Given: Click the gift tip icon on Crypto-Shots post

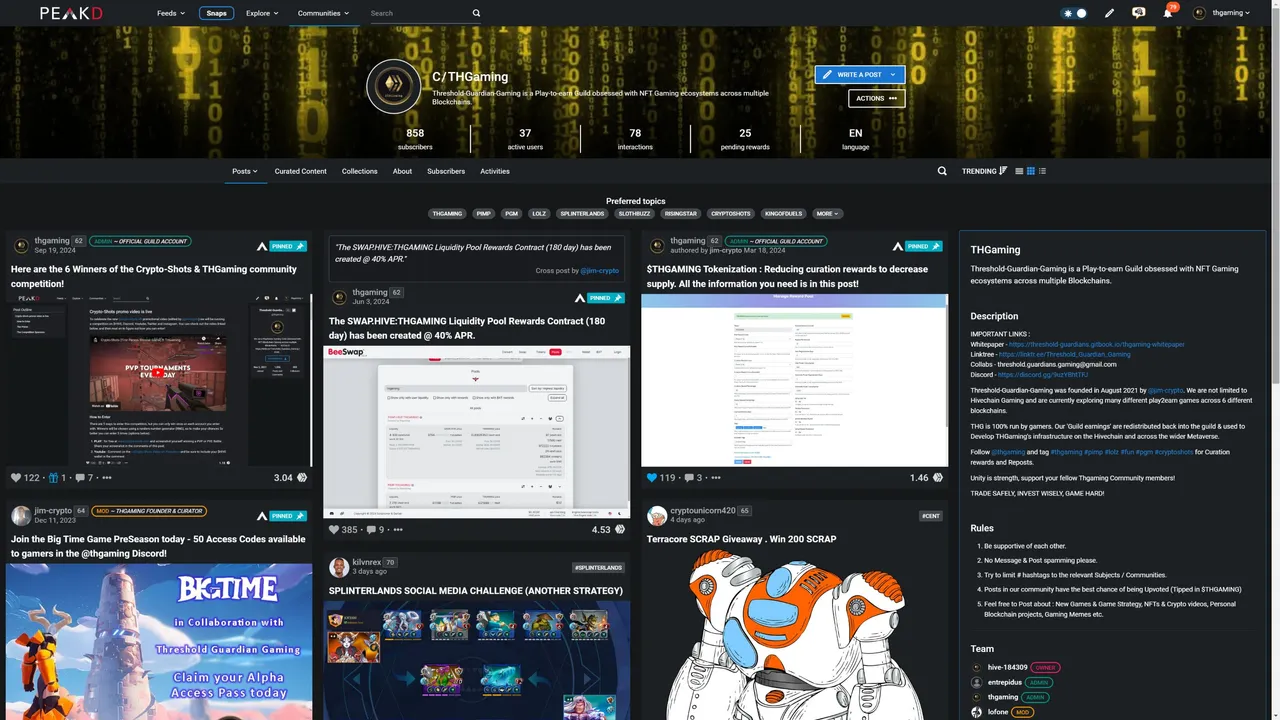Looking at the screenshot, I should coord(53,478).
